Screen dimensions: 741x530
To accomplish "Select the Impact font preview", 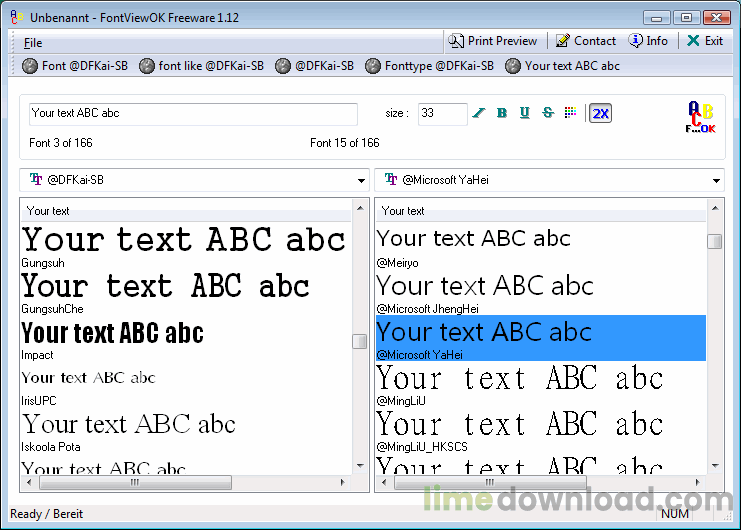I will (112, 332).
